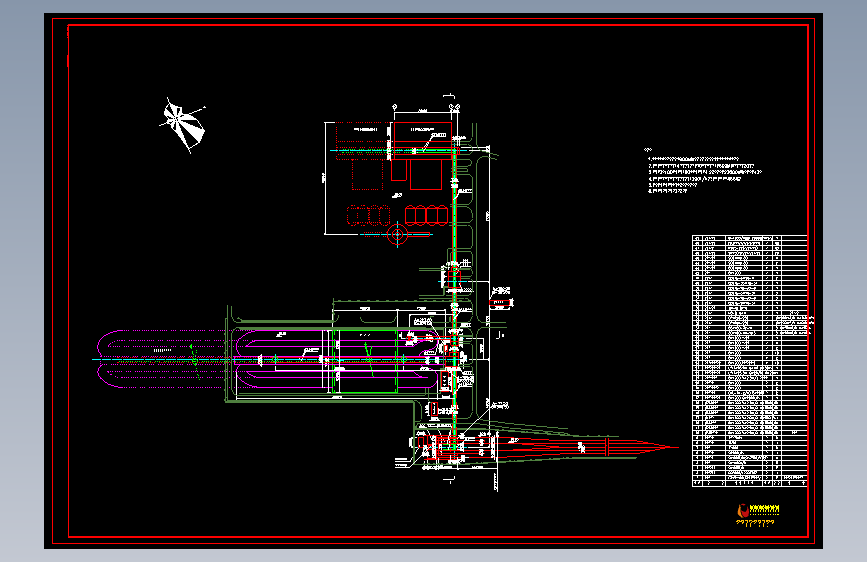This screenshot has height=562, width=867.
Task: Click the wind rose north arrow symbol
Action: 182,125
